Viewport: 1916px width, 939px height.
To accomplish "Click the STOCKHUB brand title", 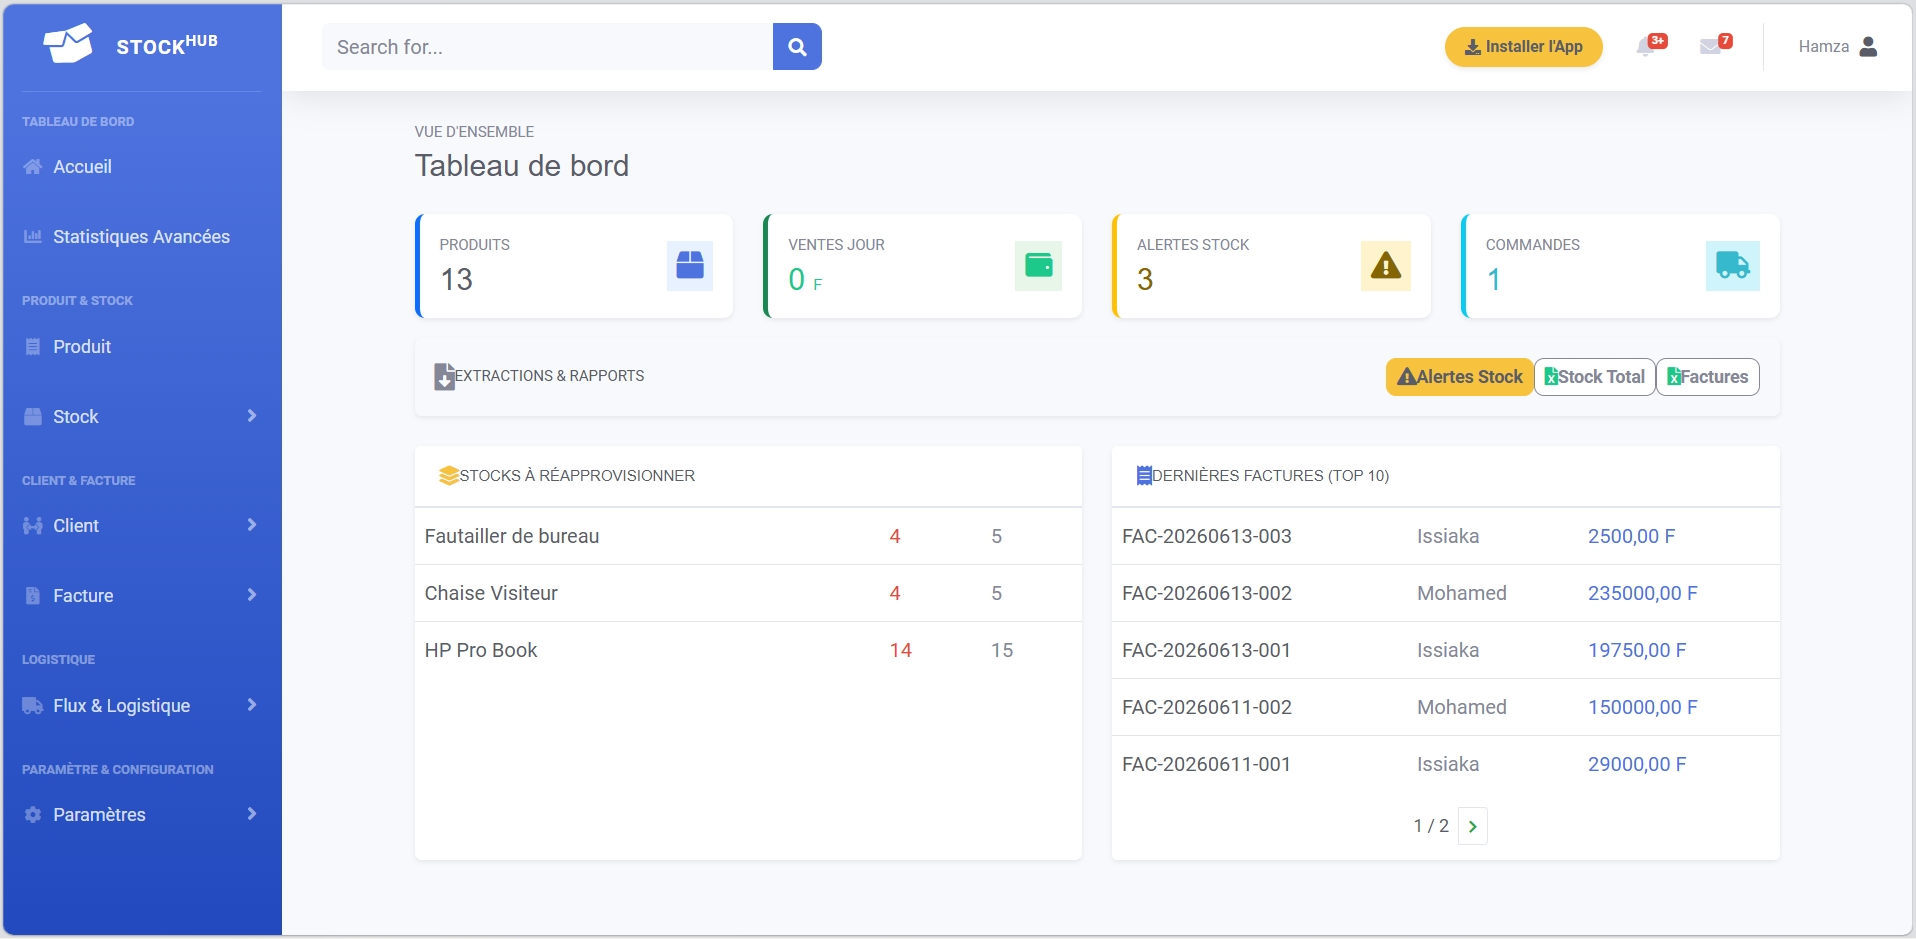I will pyautogui.click(x=167, y=45).
